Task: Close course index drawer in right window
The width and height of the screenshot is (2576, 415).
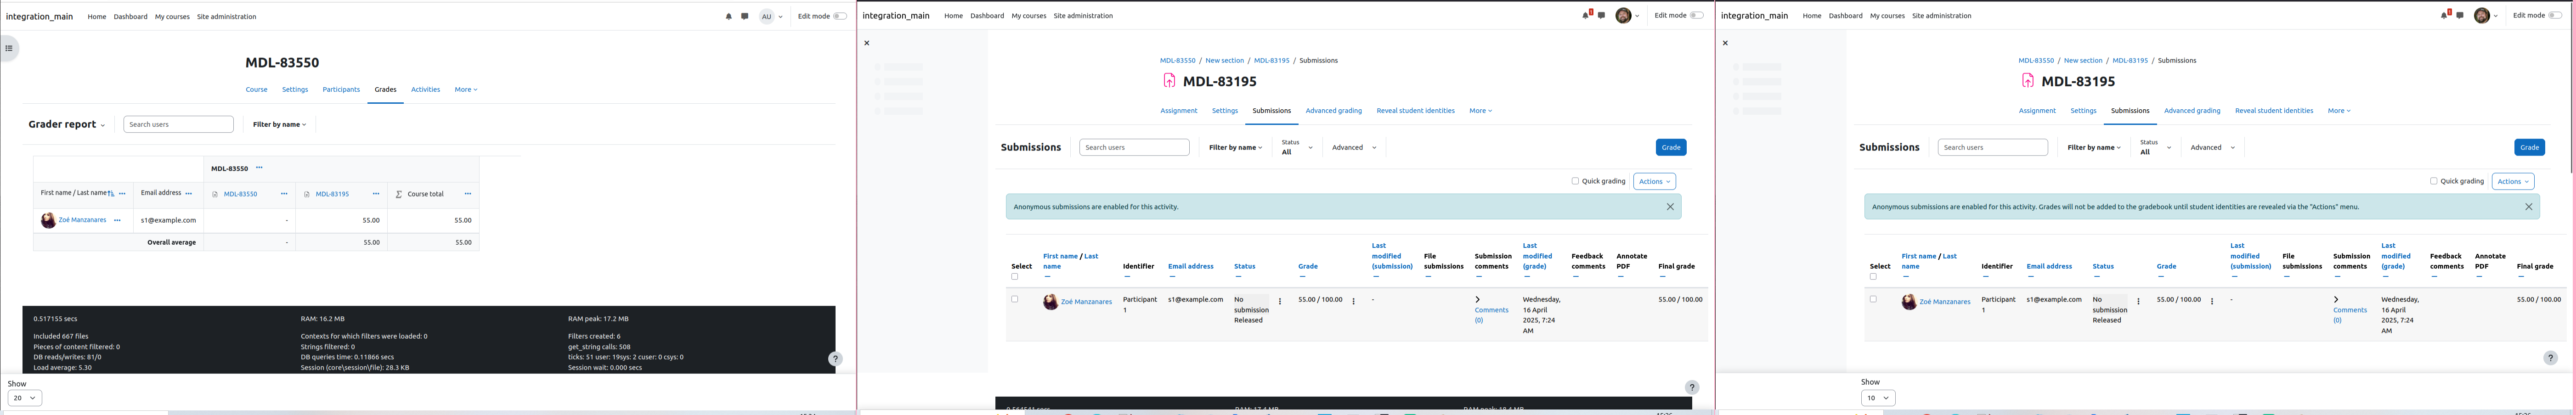Action: 1725,43
